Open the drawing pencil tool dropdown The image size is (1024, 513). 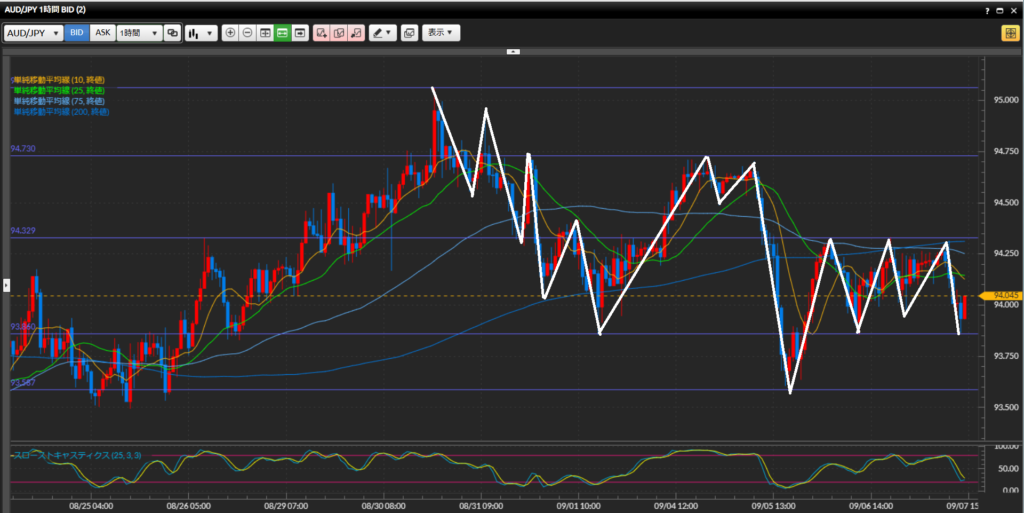coord(382,33)
